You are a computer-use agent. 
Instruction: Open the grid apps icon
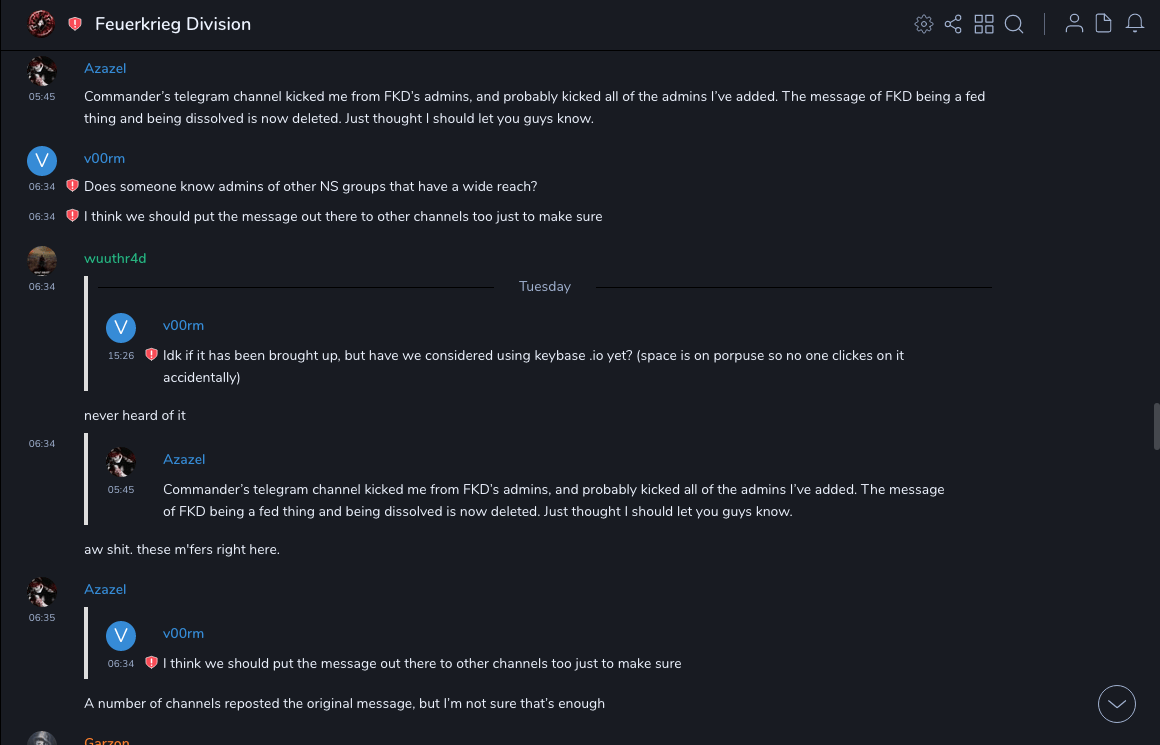coord(984,24)
